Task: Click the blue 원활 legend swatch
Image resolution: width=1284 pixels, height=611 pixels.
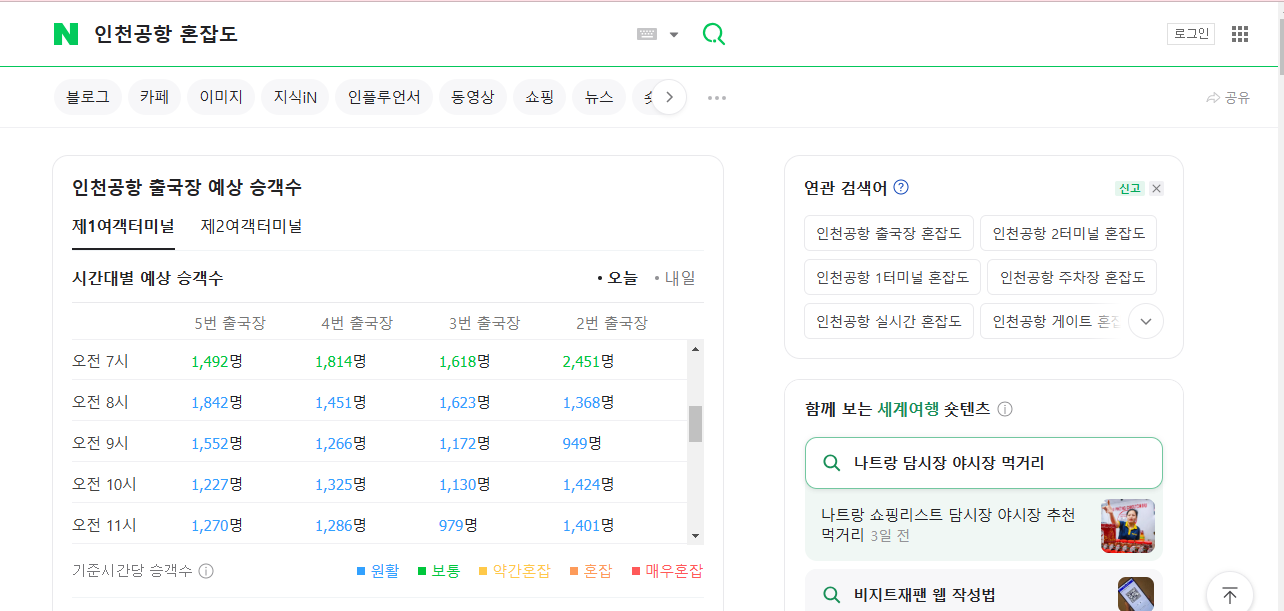Action: click(x=360, y=570)
